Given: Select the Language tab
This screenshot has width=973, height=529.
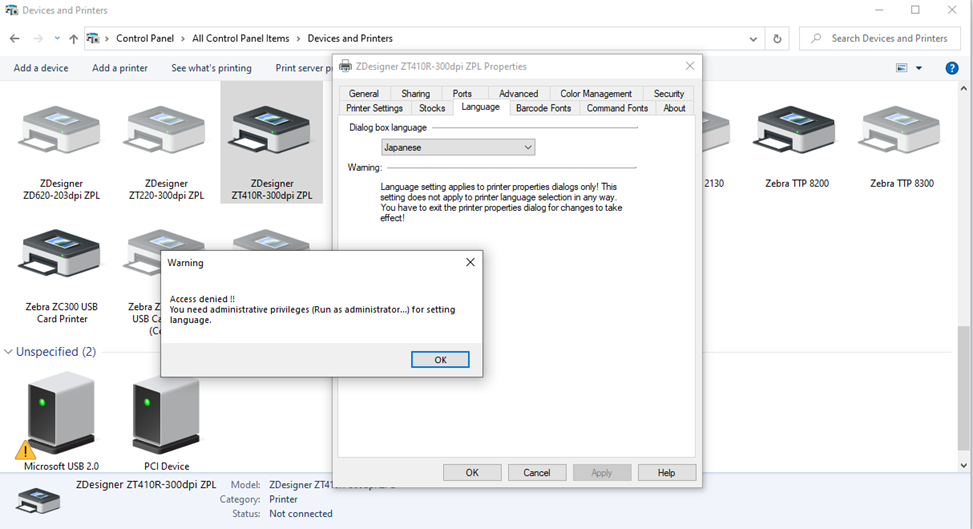Looking at the screenshot, I should 480,107.
